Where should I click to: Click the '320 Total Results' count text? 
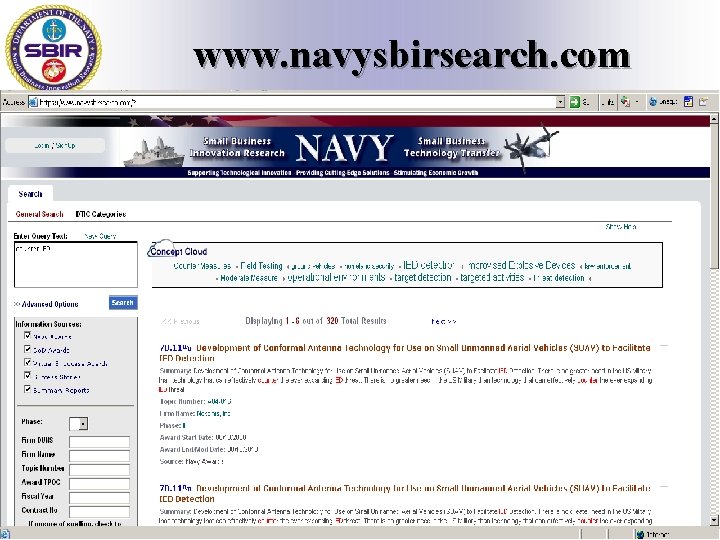pyautogui.click(x=356, y=321)
